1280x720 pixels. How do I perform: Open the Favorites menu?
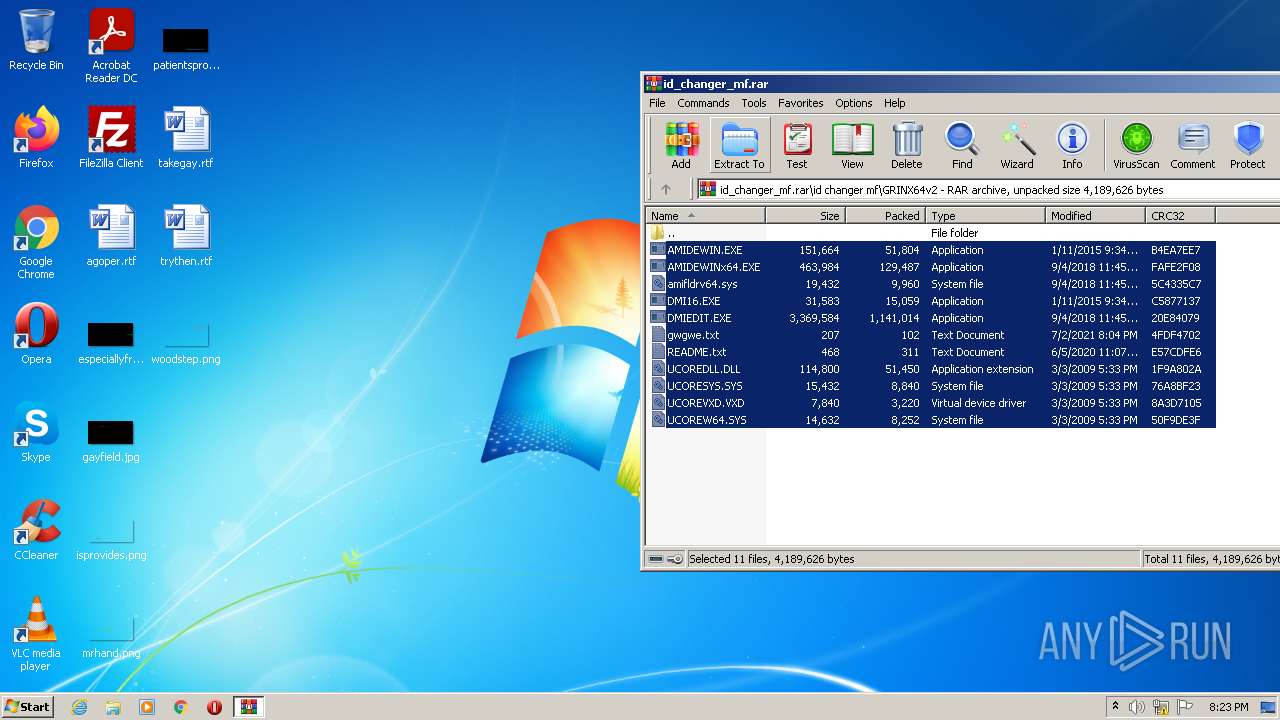801,103
